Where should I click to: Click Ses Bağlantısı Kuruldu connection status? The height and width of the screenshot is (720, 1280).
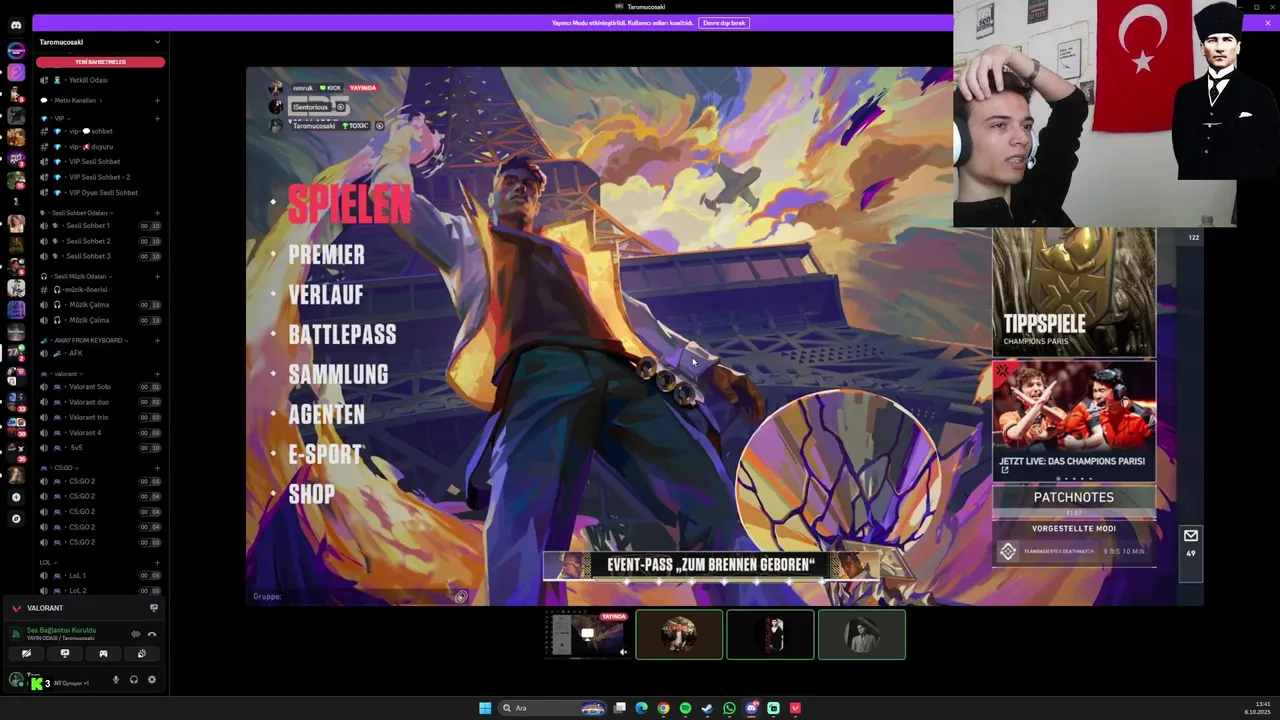(x=61, y=630)
